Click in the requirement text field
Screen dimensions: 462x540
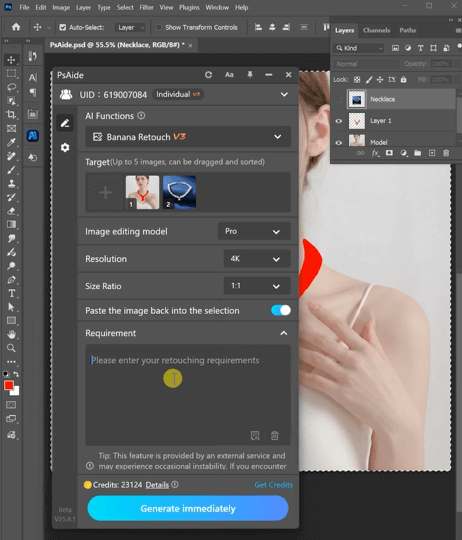[x=188, y=395]
